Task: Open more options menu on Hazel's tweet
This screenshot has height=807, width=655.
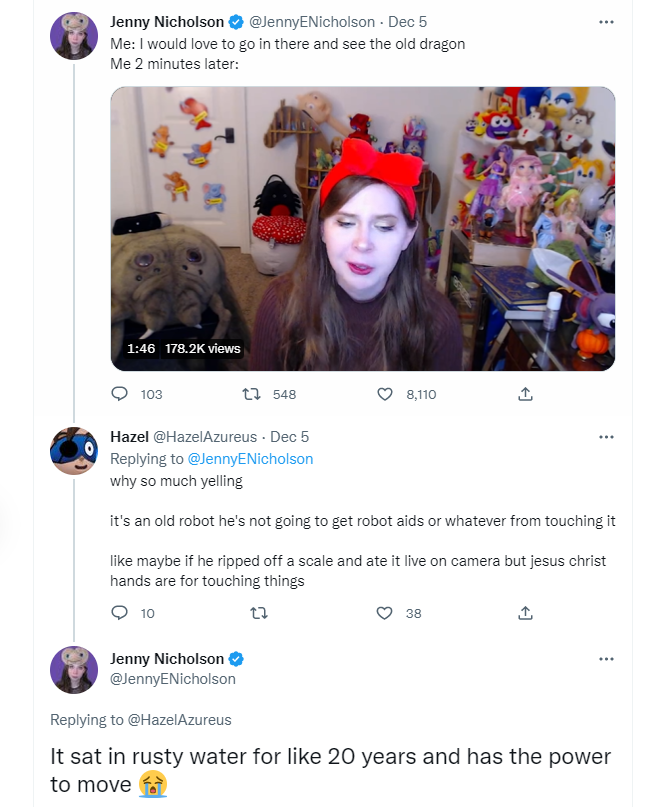Action: point(607,437)
